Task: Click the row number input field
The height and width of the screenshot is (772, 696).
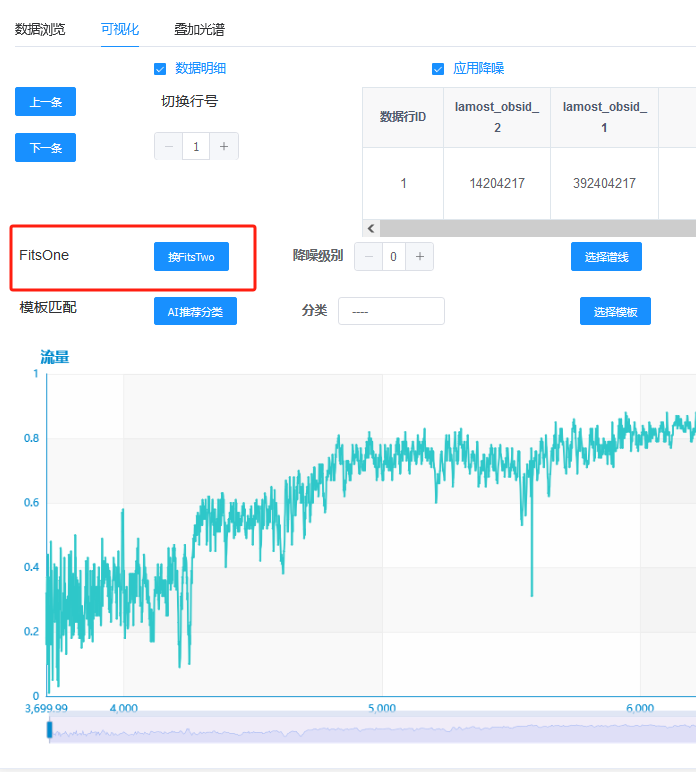Action: coord(196,147)
